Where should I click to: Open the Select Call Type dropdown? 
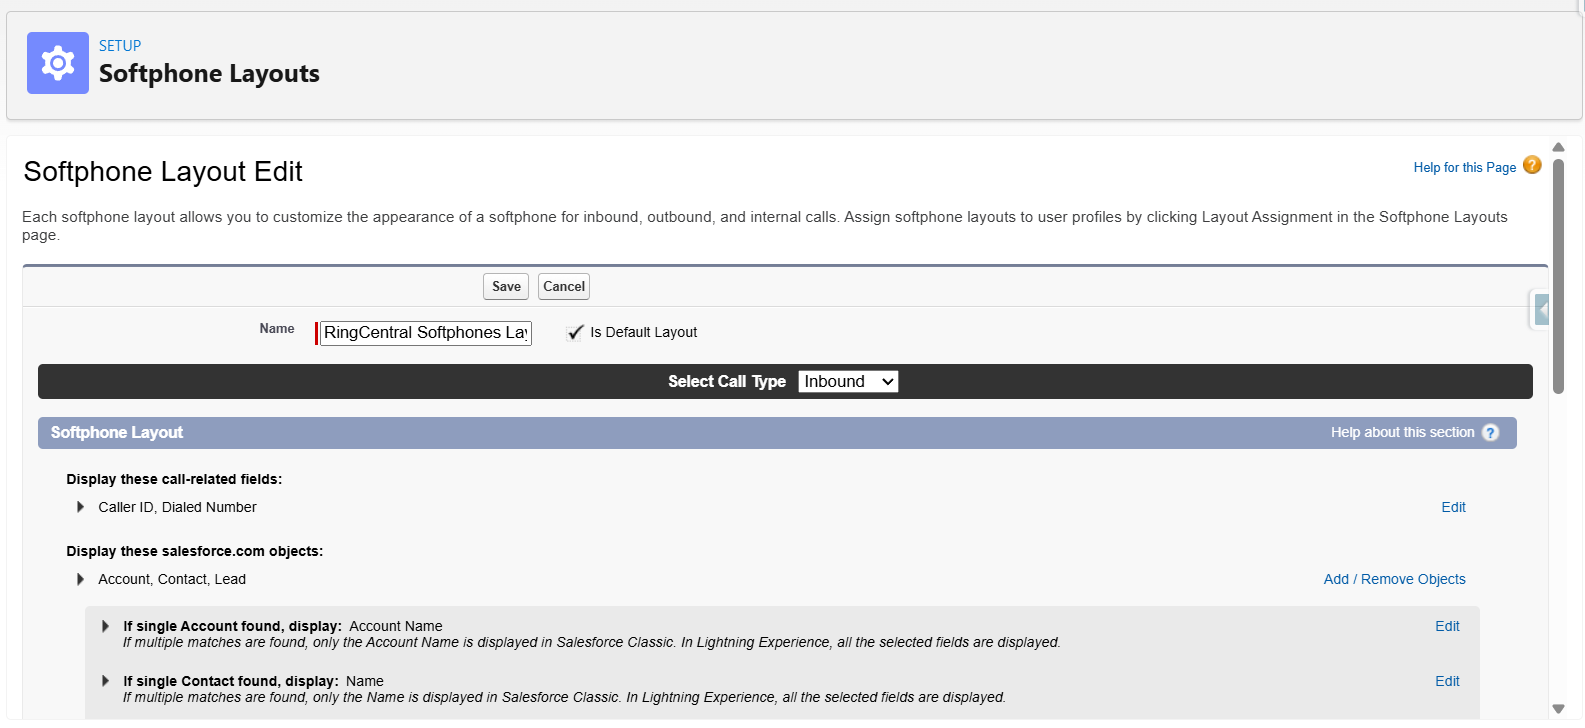[847, 382]
